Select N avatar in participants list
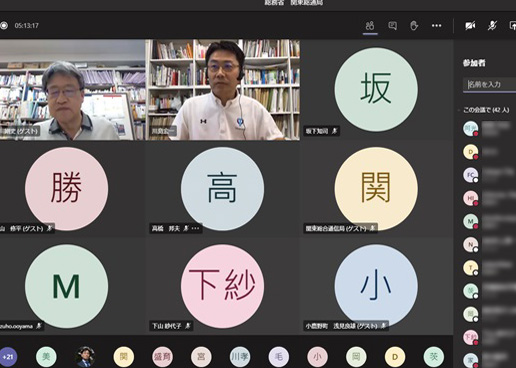516x368 pixels. tap(471, 244)
